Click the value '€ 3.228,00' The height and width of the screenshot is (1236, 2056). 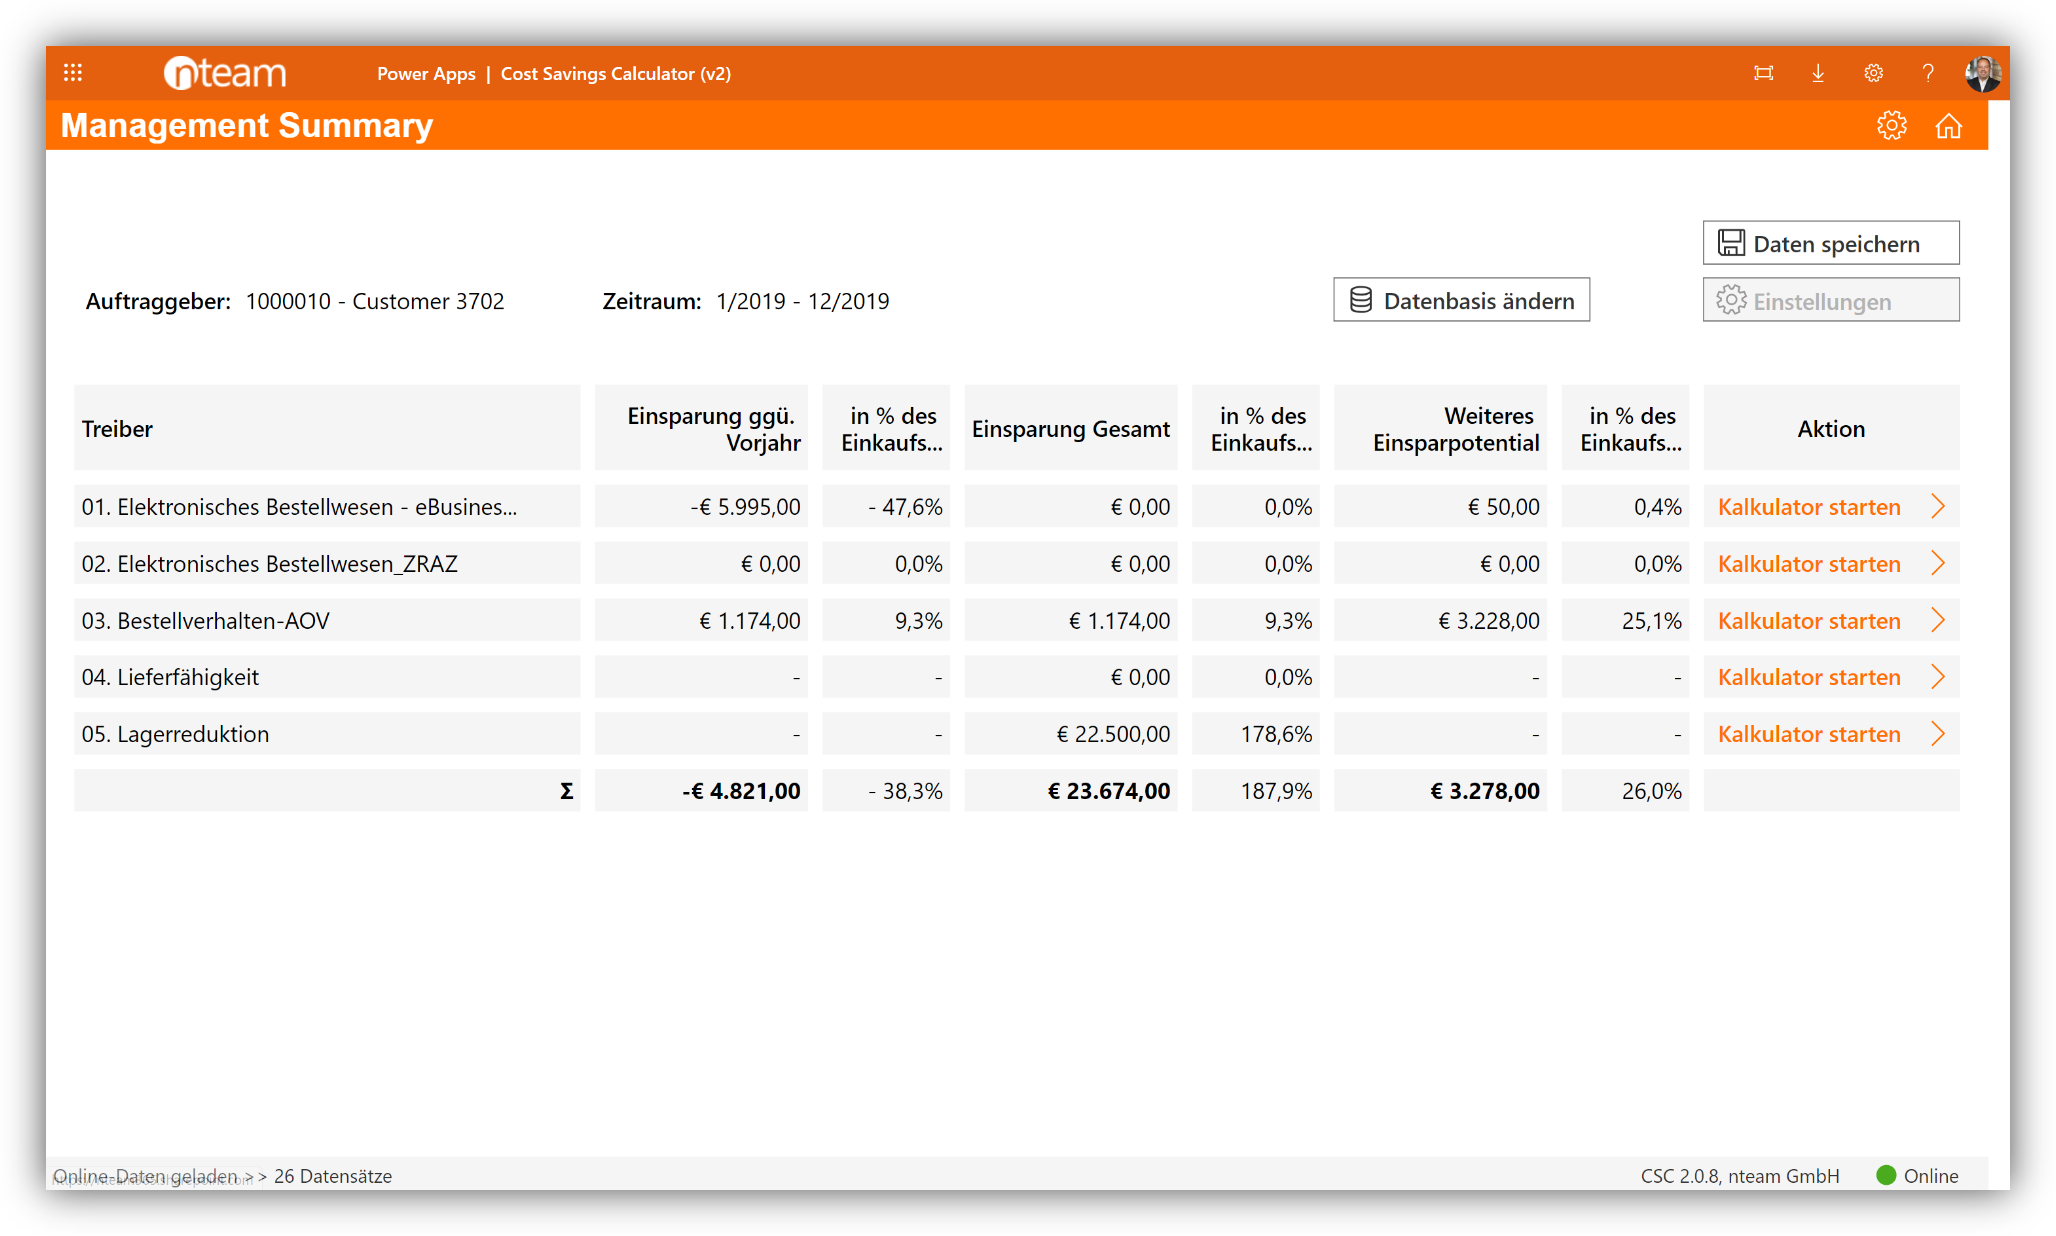tap(1489, 621)
